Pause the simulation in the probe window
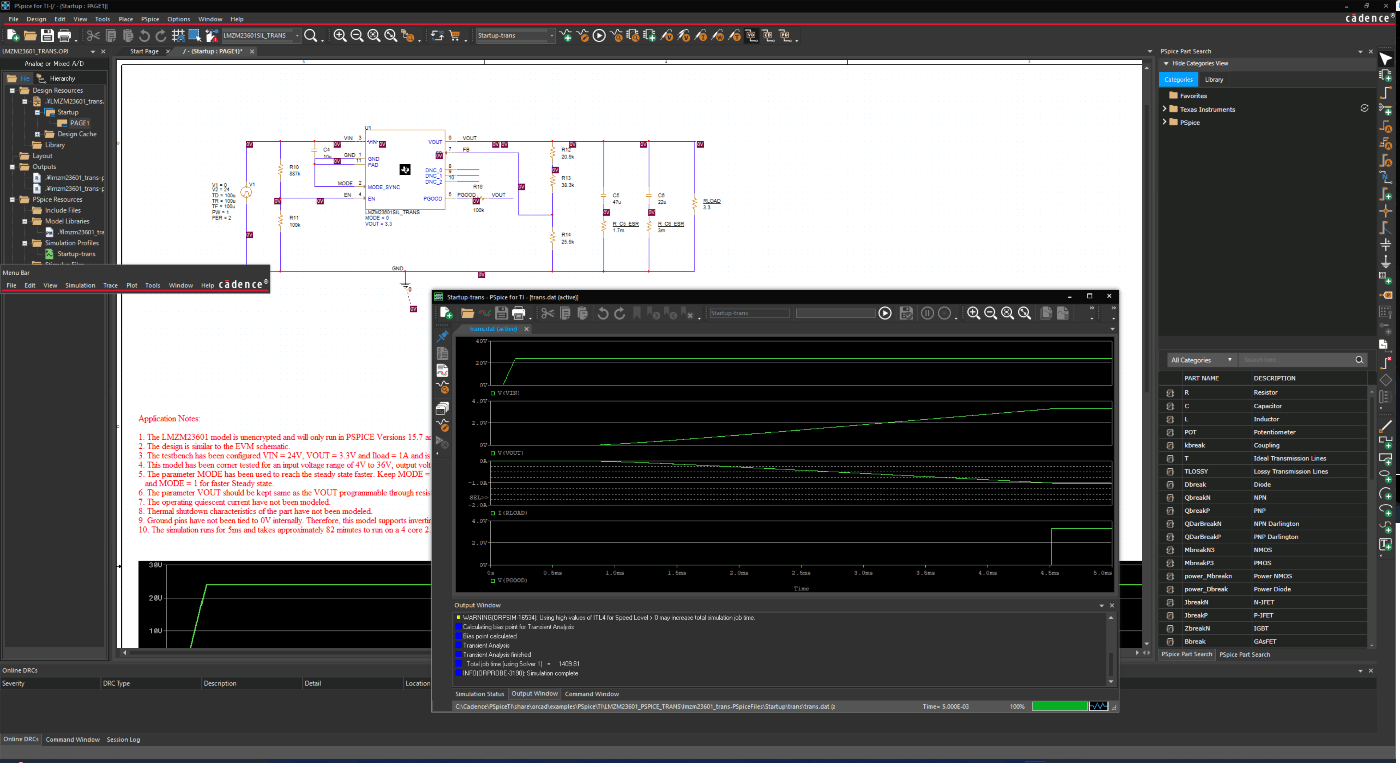 tap(927, 313)
